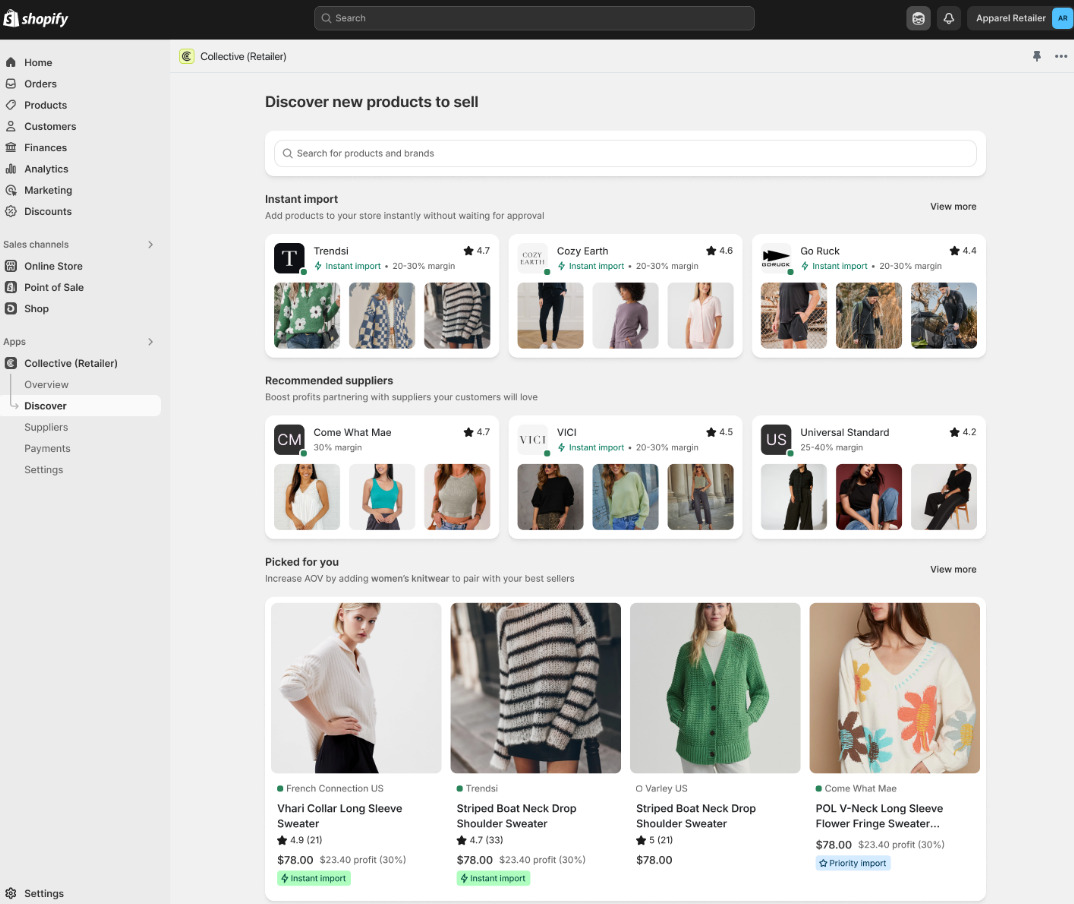Open the Marketing section in the sidebar
This screenshot has width=1074, height=904.
click(x=47, y=190)
